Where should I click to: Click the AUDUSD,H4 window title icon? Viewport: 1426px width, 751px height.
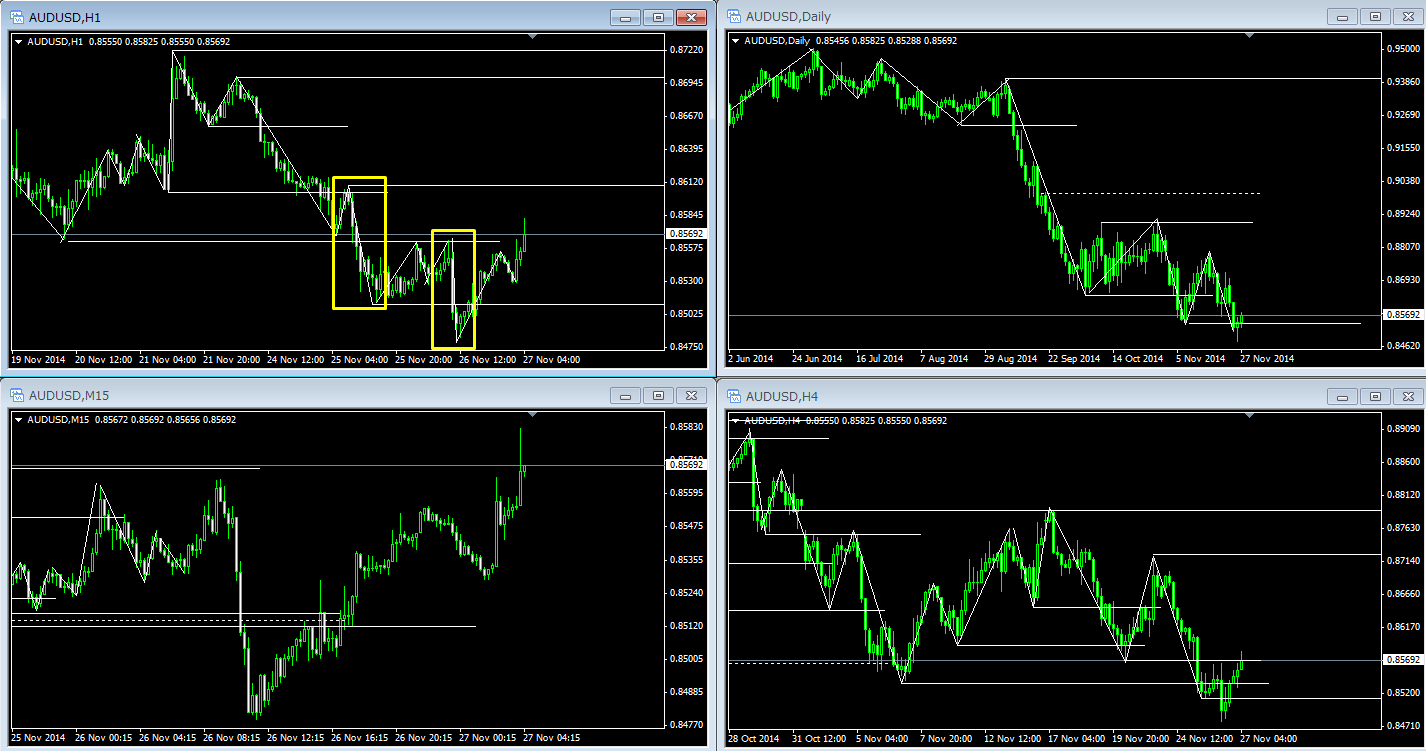(x=734, y=396)
